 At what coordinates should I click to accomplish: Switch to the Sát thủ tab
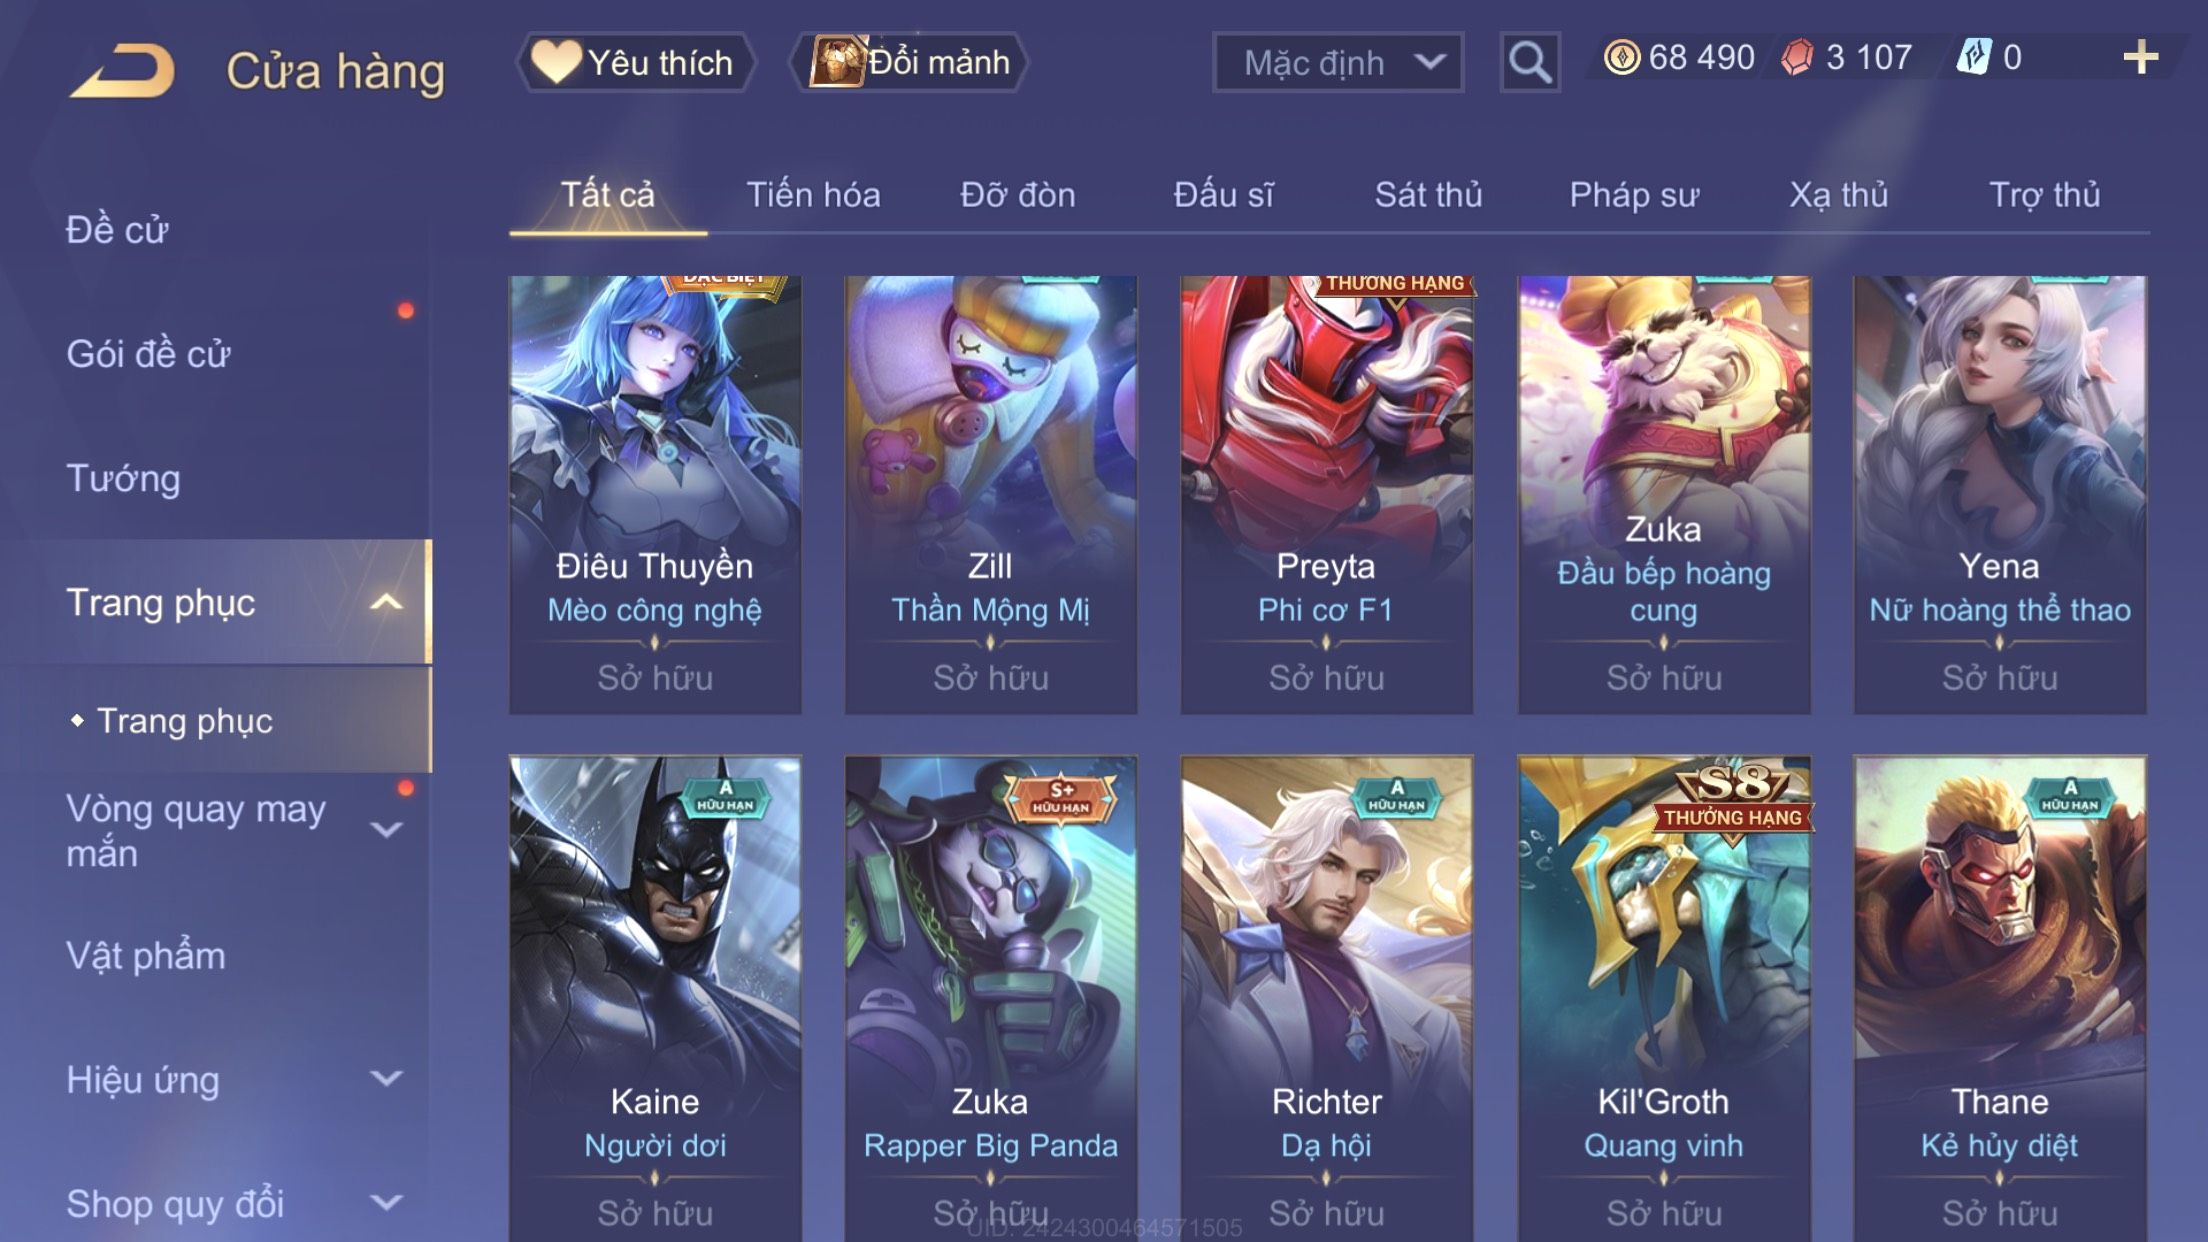pos(1428,194)
